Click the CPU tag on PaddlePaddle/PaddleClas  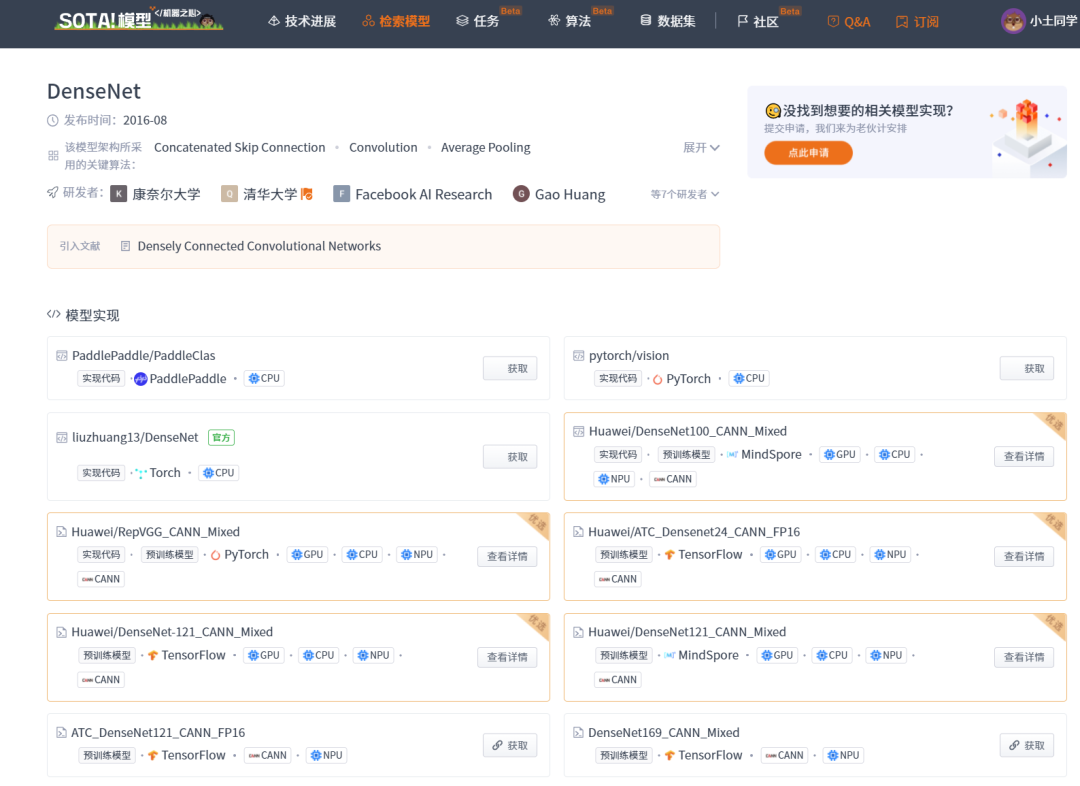coord(264,378)
